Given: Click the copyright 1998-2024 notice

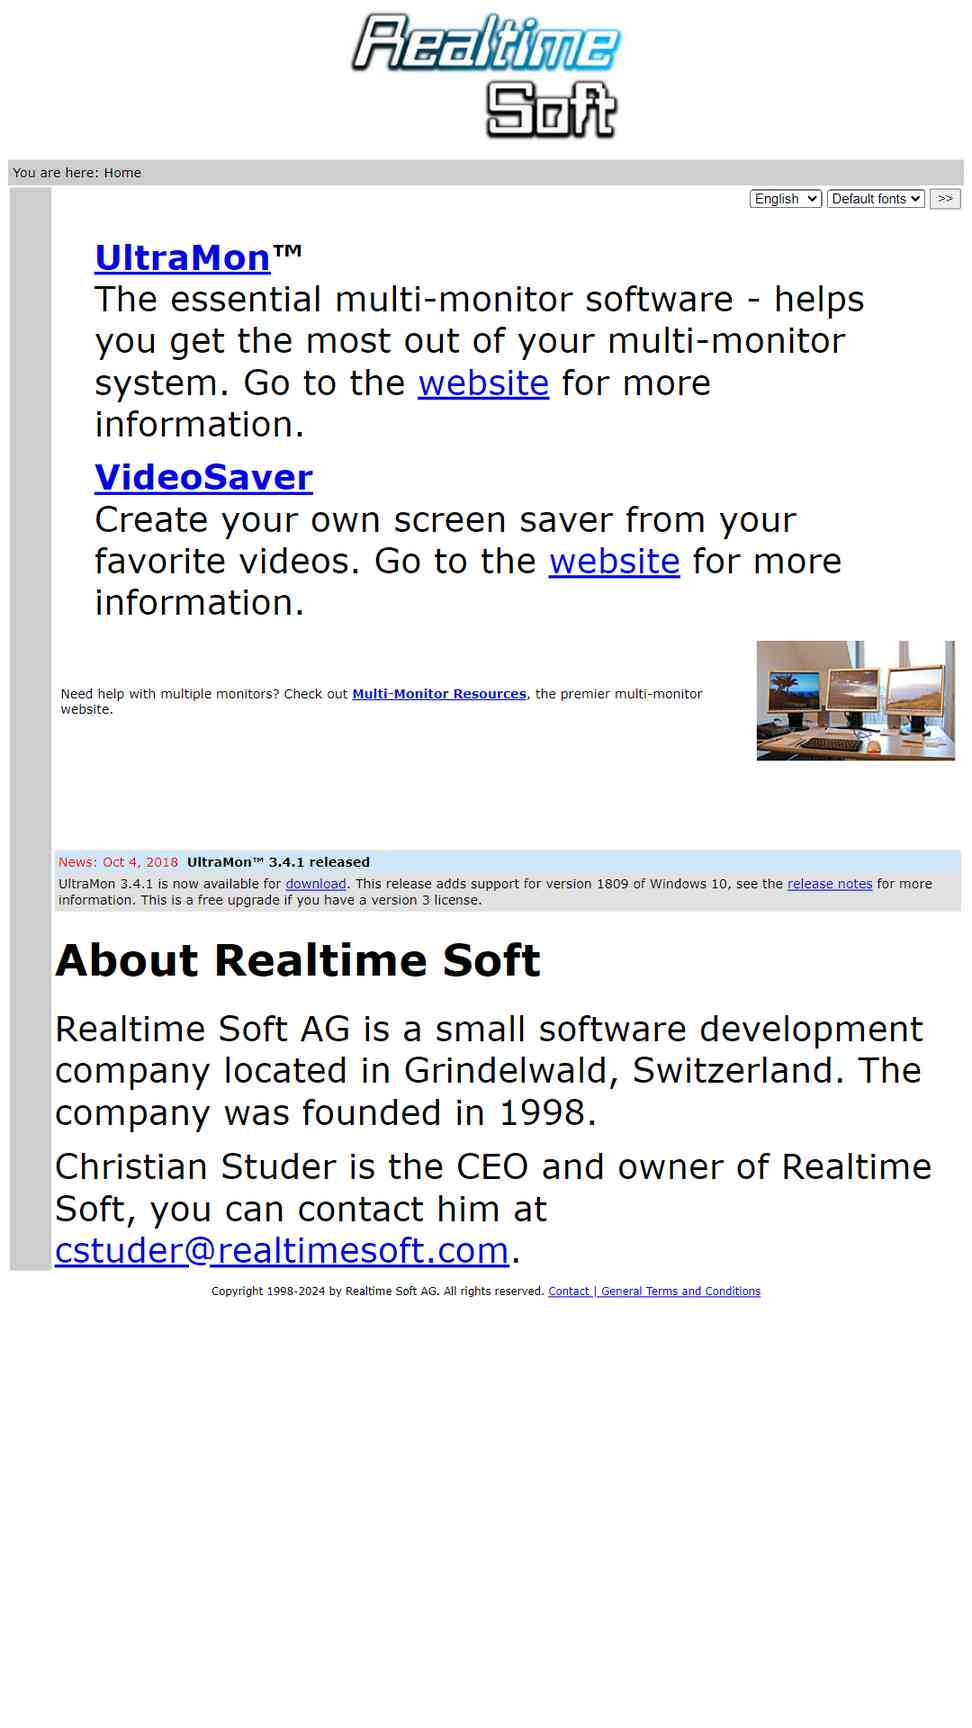Looking at the screenshot, I should click(378, 1292).
